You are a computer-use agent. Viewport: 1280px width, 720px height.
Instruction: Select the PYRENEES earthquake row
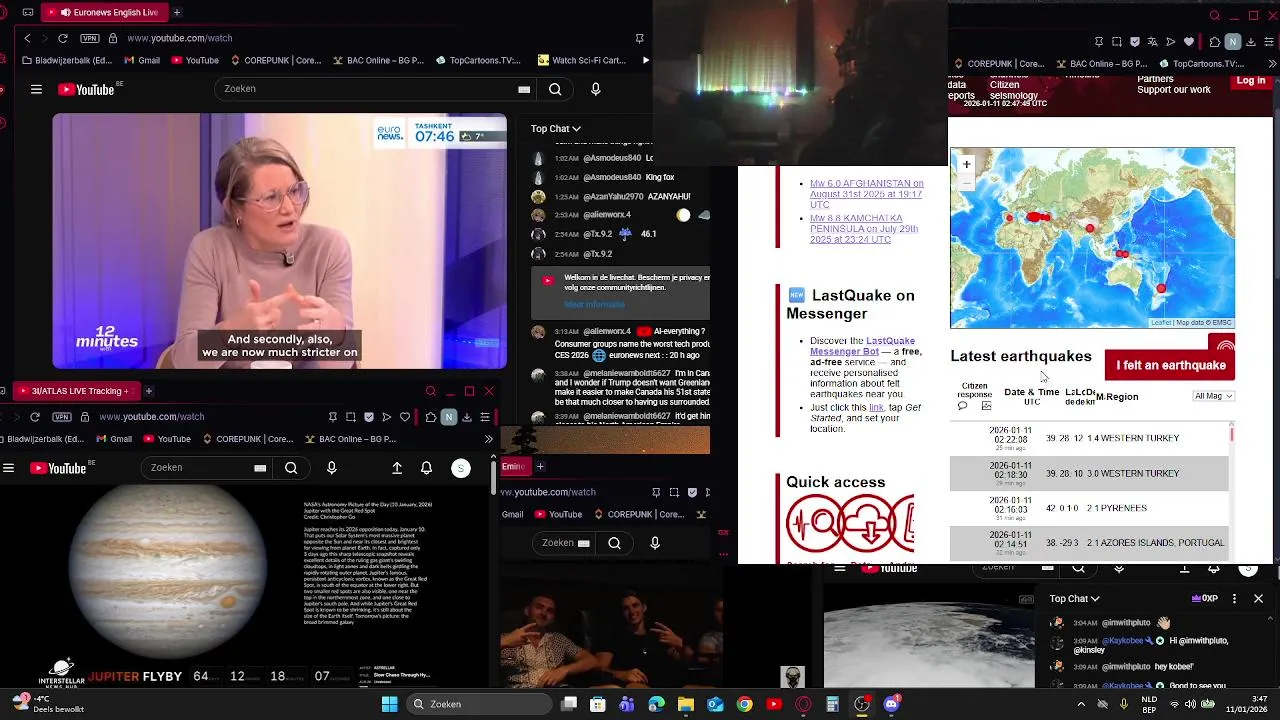pyautogui.click(x=1089, y=508)
